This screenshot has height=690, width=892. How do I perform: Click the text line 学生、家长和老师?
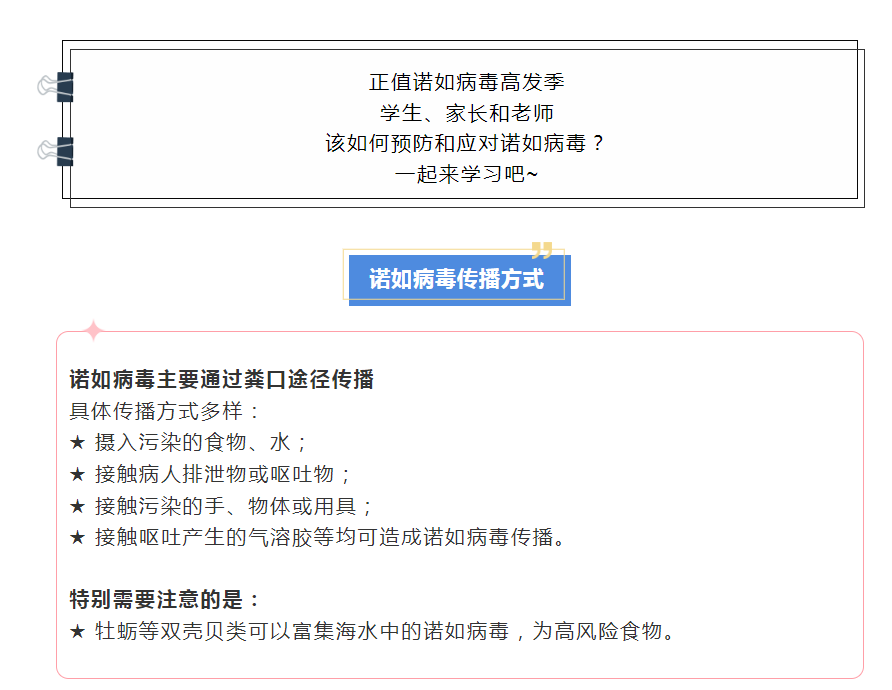point(466,113)
